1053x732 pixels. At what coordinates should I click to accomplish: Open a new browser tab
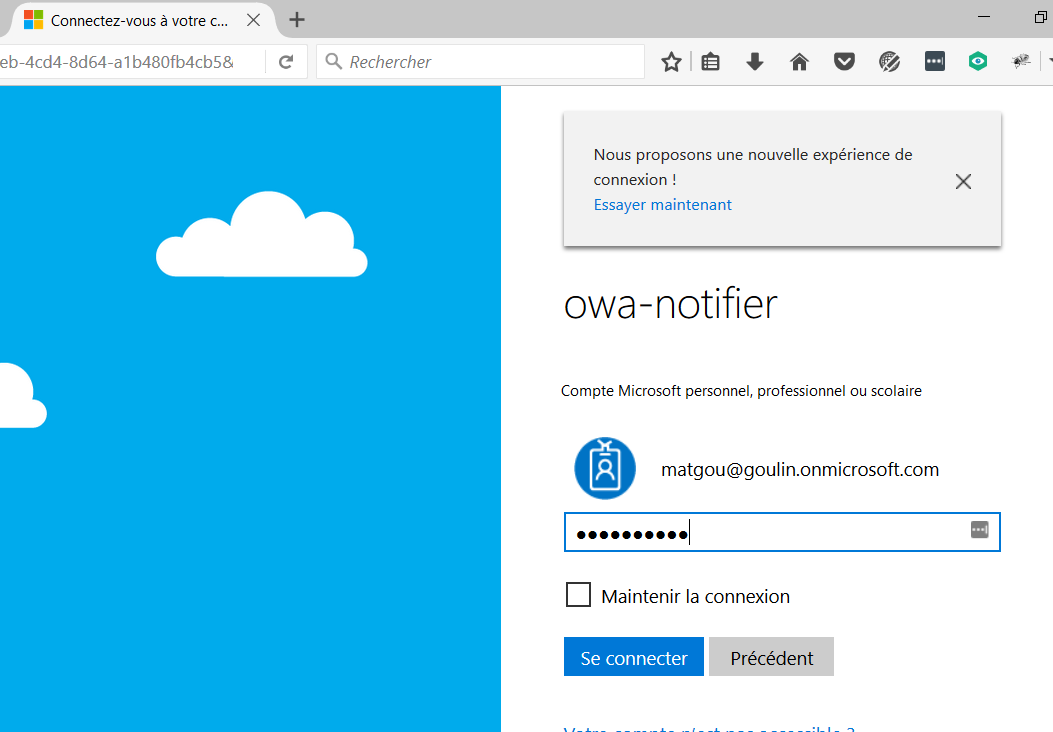pyautogui.click(x=297, y=20)
